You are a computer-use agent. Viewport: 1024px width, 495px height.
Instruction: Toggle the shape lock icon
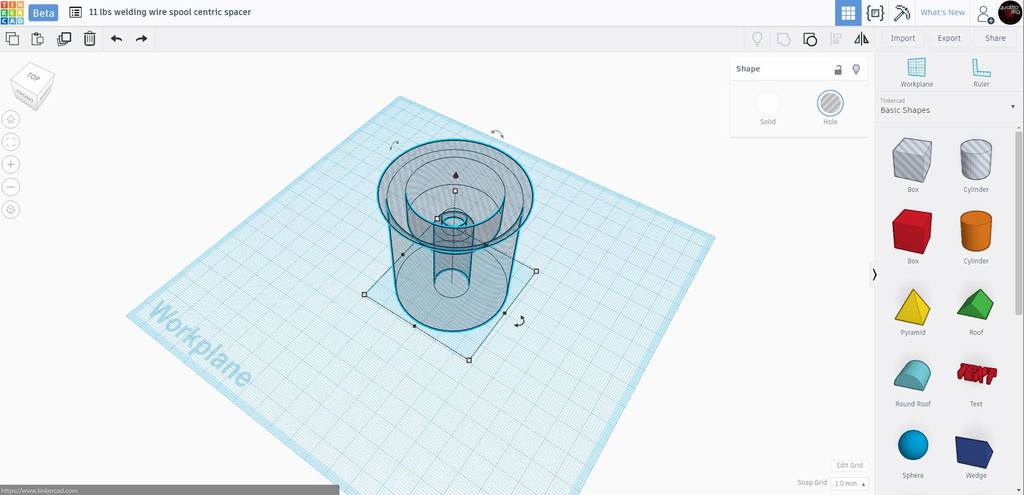(838, 69)
